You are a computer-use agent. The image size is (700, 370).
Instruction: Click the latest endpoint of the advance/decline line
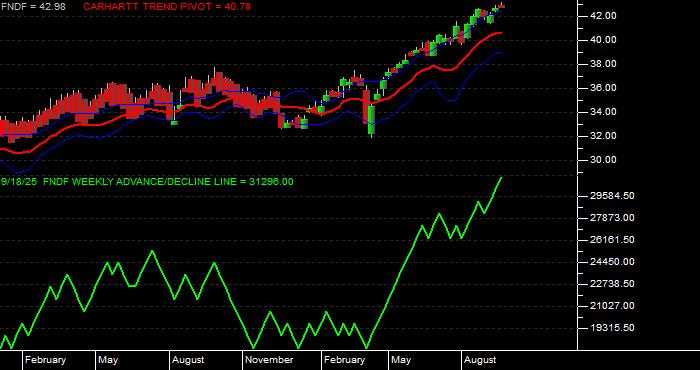pos(501,178)
